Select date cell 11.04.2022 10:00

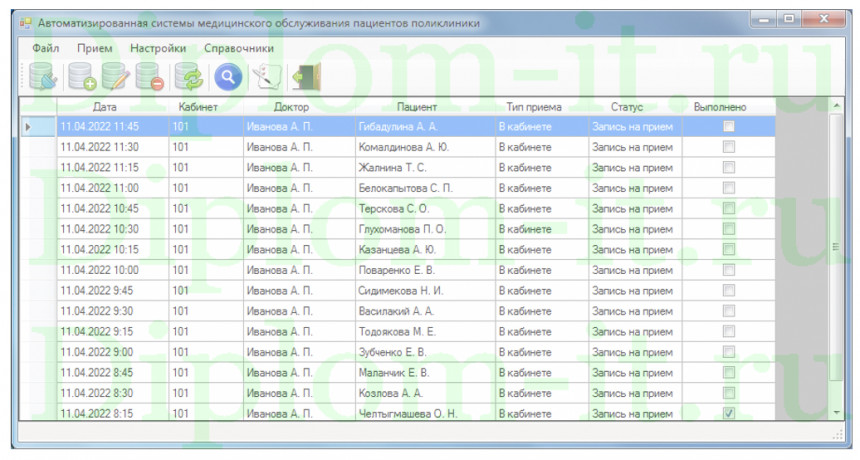(x=112, y=270)
